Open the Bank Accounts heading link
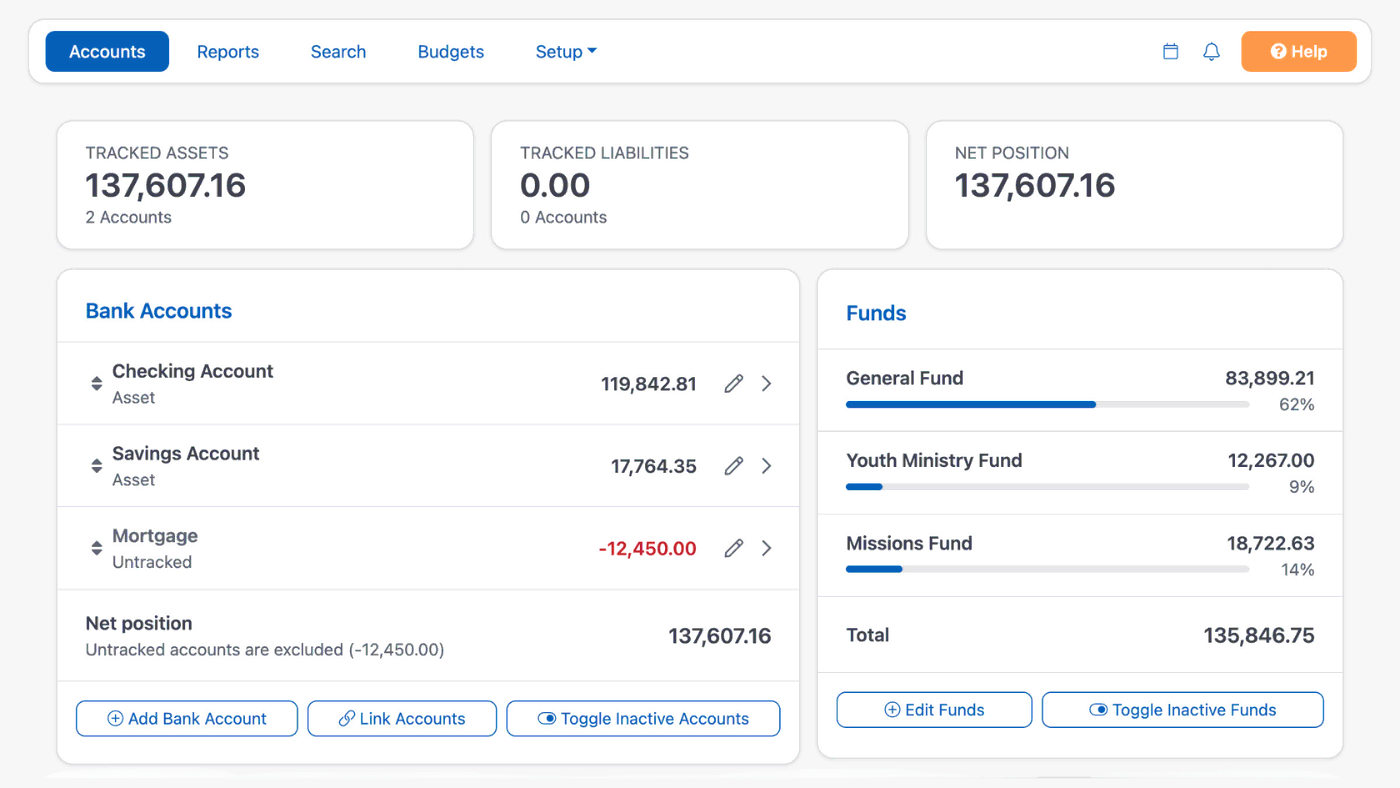The height and width of the screenshot is (788, 1400). 159,311
